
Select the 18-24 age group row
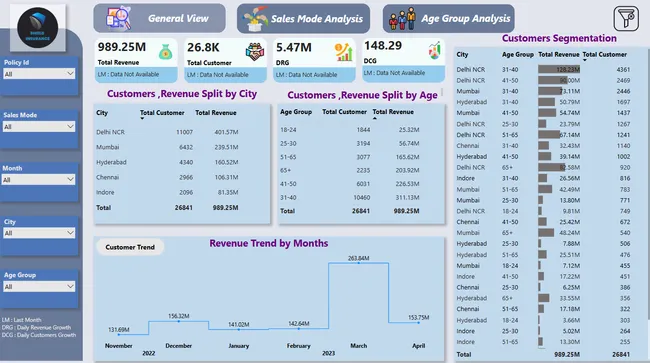point(350,130)
